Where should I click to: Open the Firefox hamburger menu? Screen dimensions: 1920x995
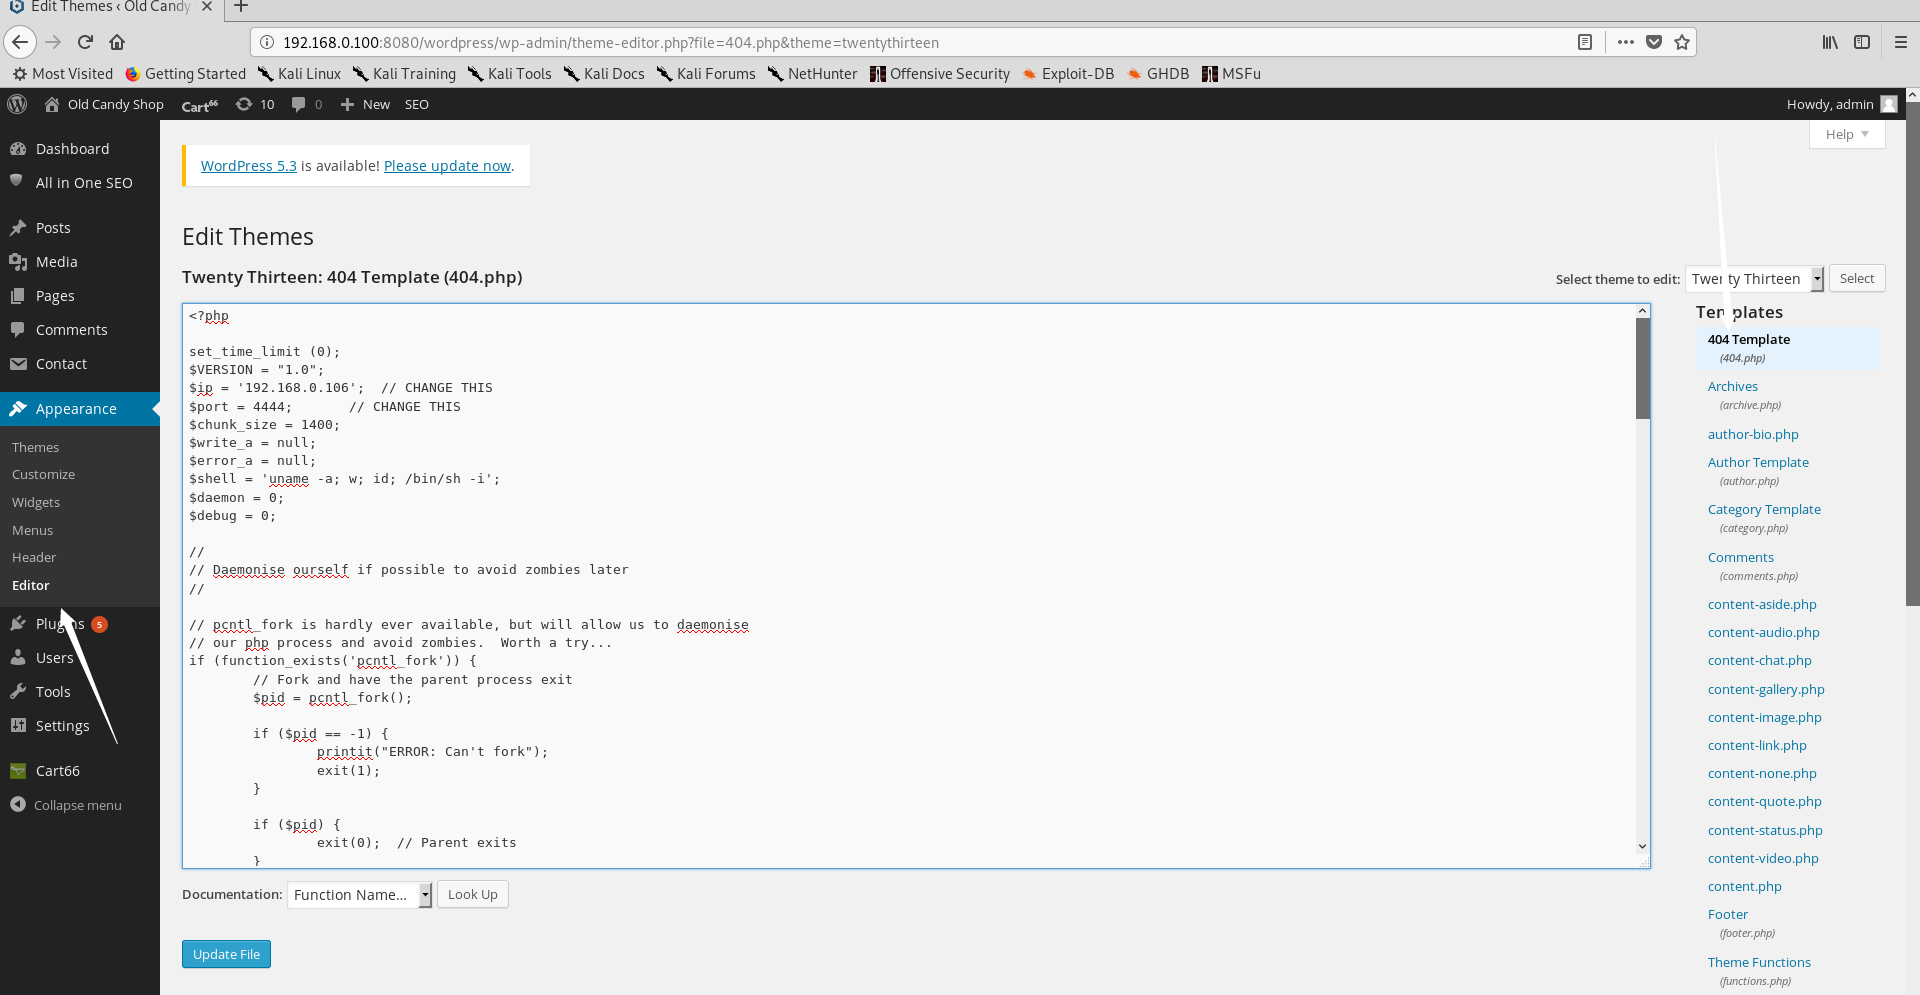point(1901,42)
